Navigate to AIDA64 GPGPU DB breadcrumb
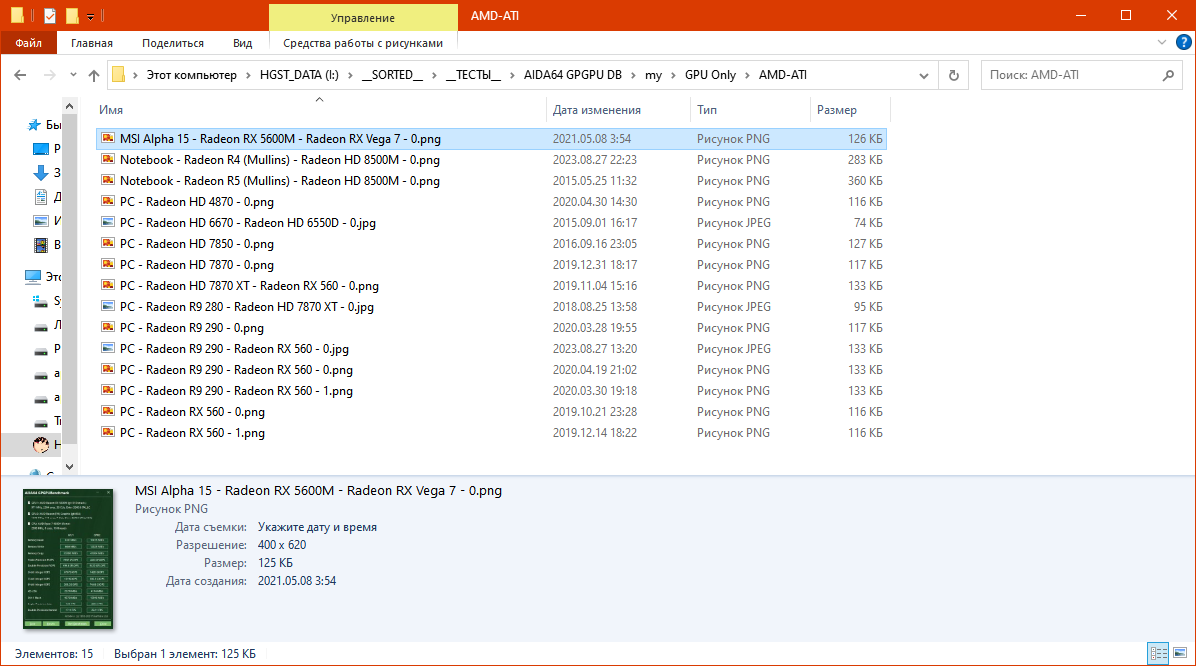 pos(572,75)
